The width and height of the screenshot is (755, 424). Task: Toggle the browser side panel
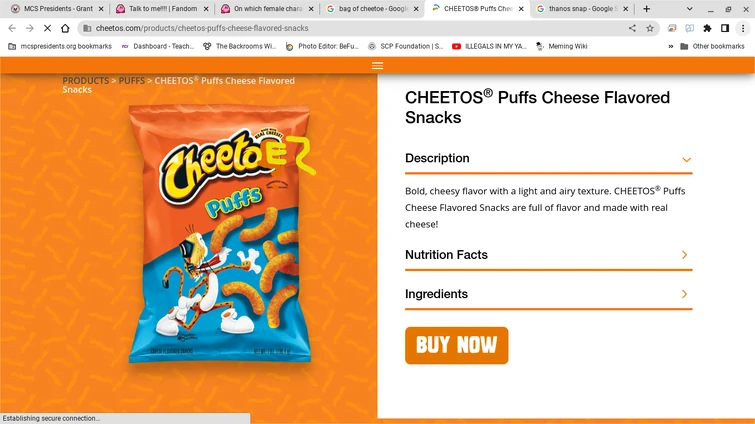pyautogui.click(x=725, y=28)
